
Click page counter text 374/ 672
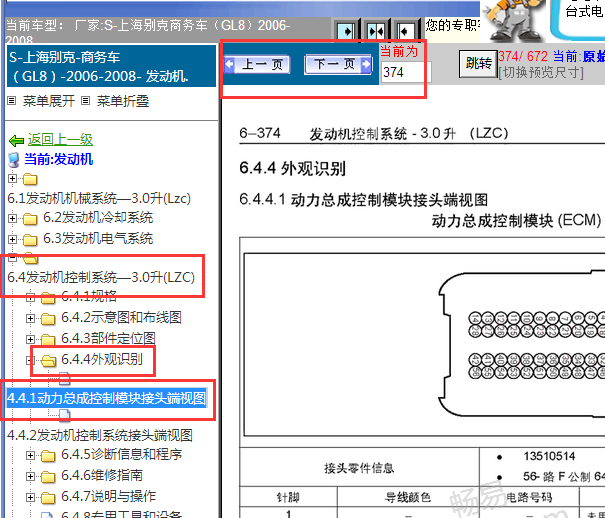tap(522, 56)
